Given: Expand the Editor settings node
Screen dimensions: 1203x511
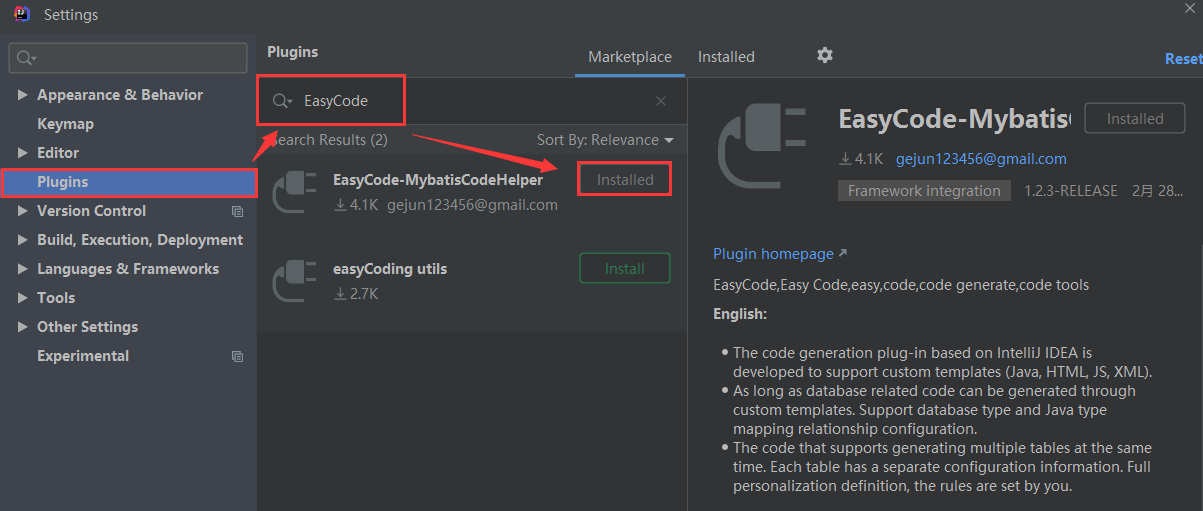Looking at the screenshot, I should [x=23, y=153].
